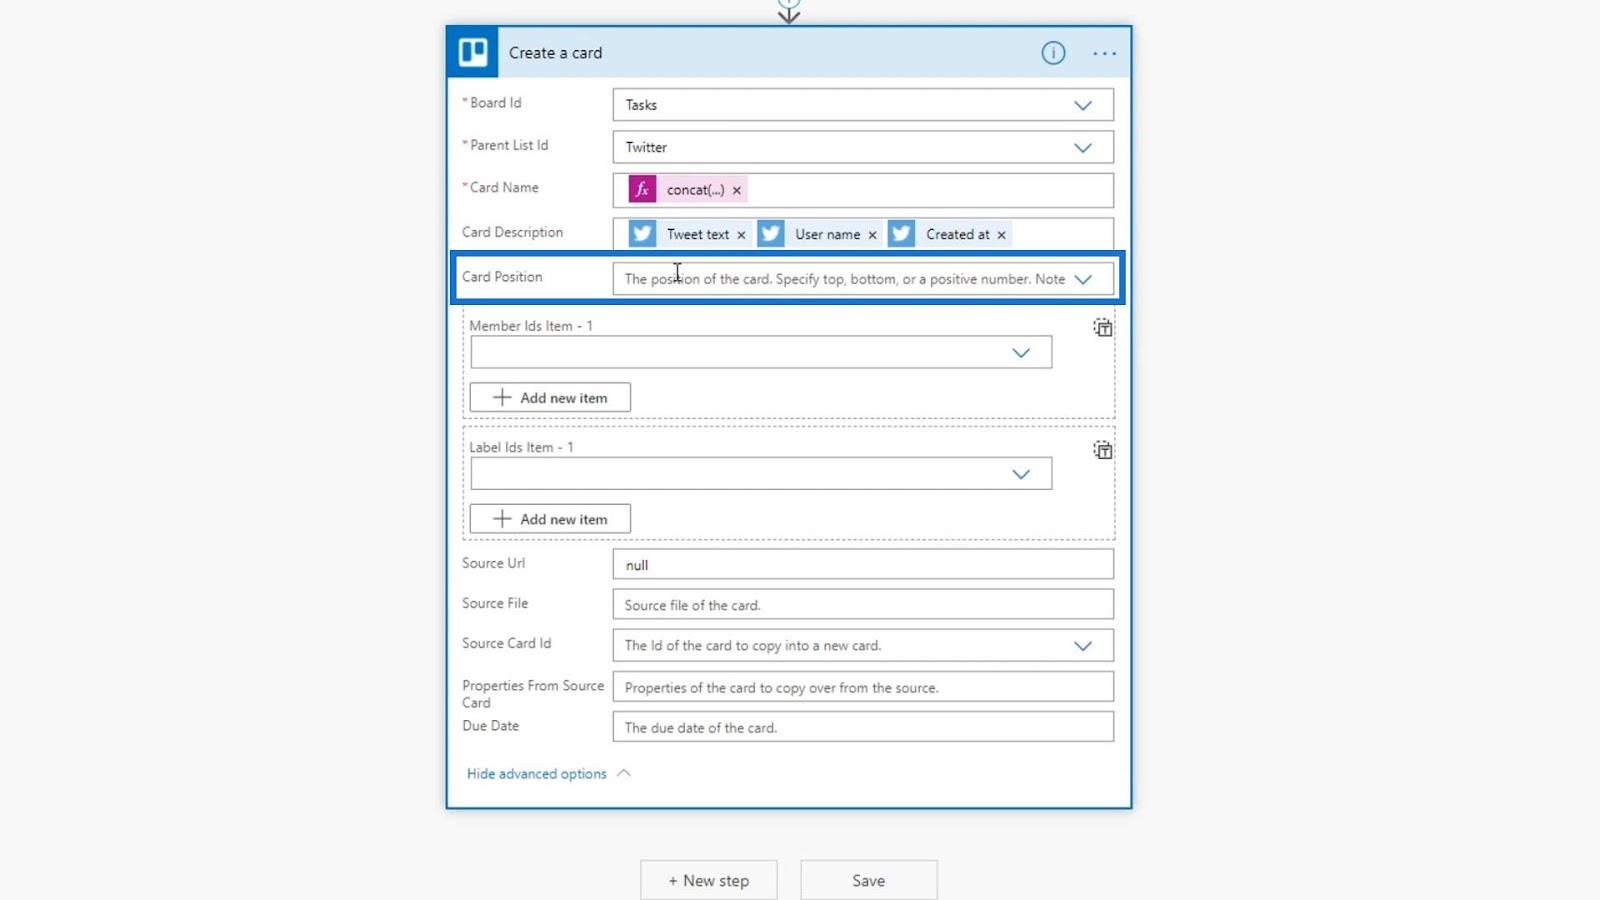
Task: Switch Member Ids to input entire array icon
Action: [1102, 327]
